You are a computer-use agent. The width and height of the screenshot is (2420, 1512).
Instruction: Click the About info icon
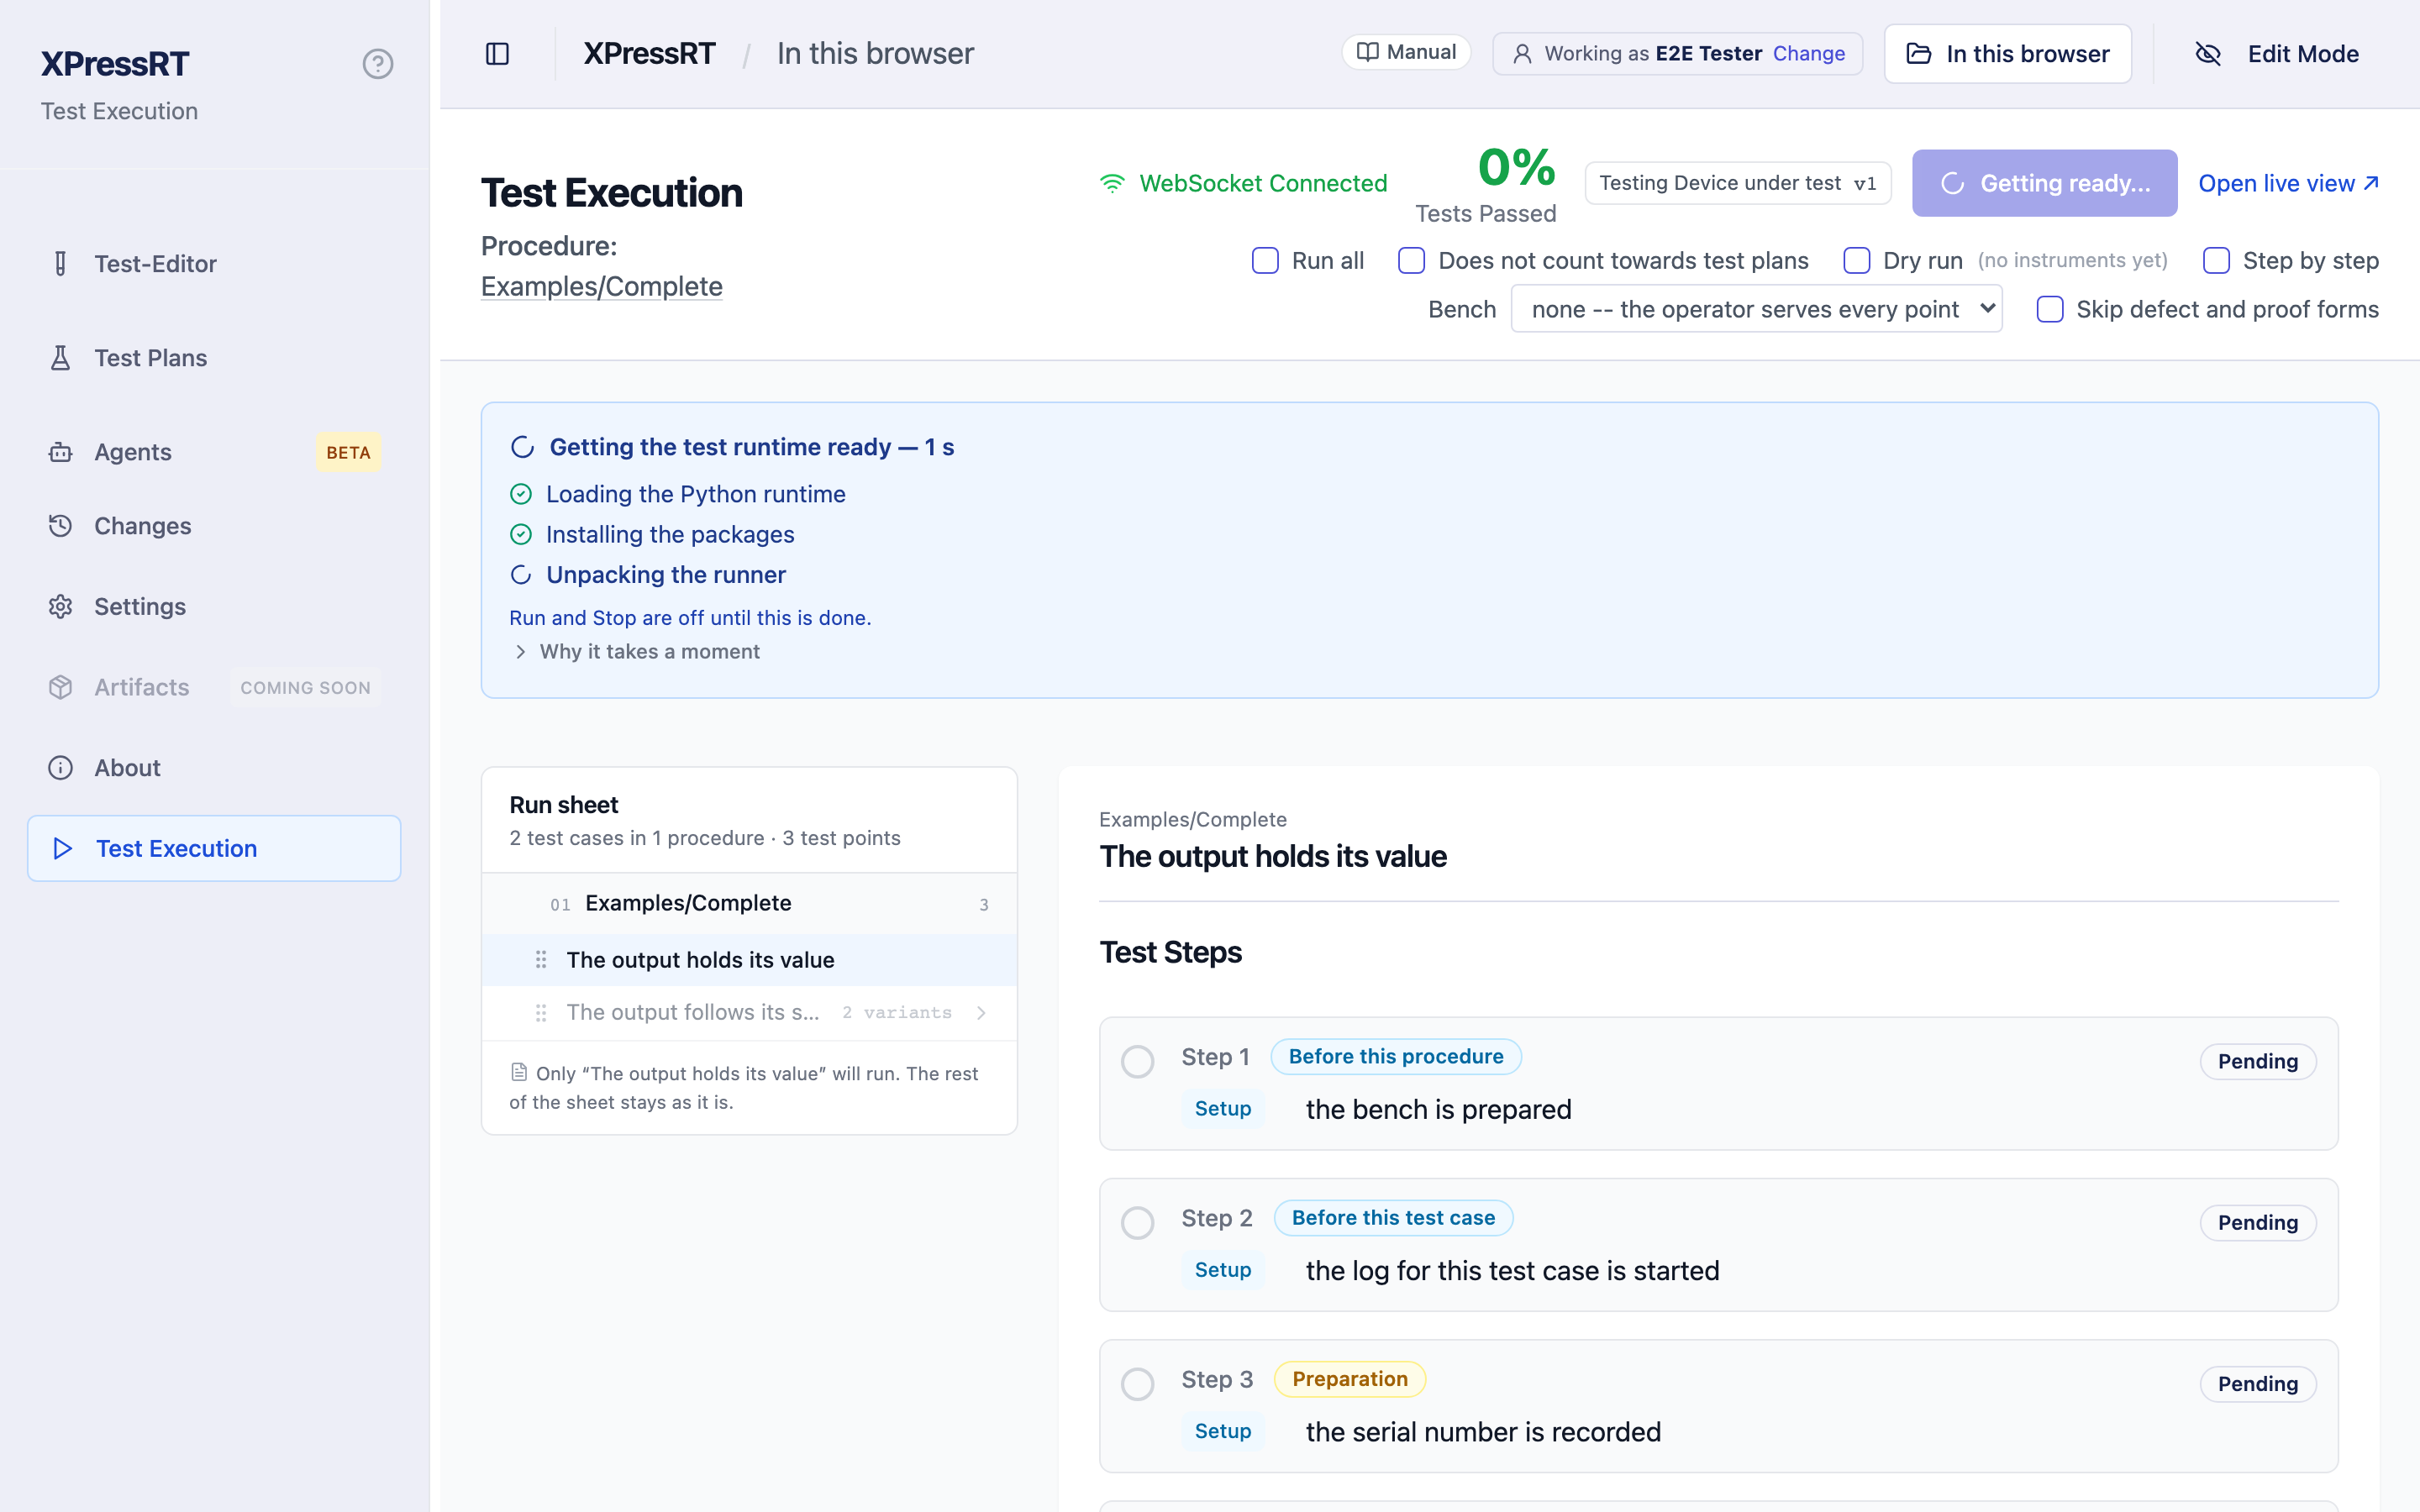click(x=61, y=768)
